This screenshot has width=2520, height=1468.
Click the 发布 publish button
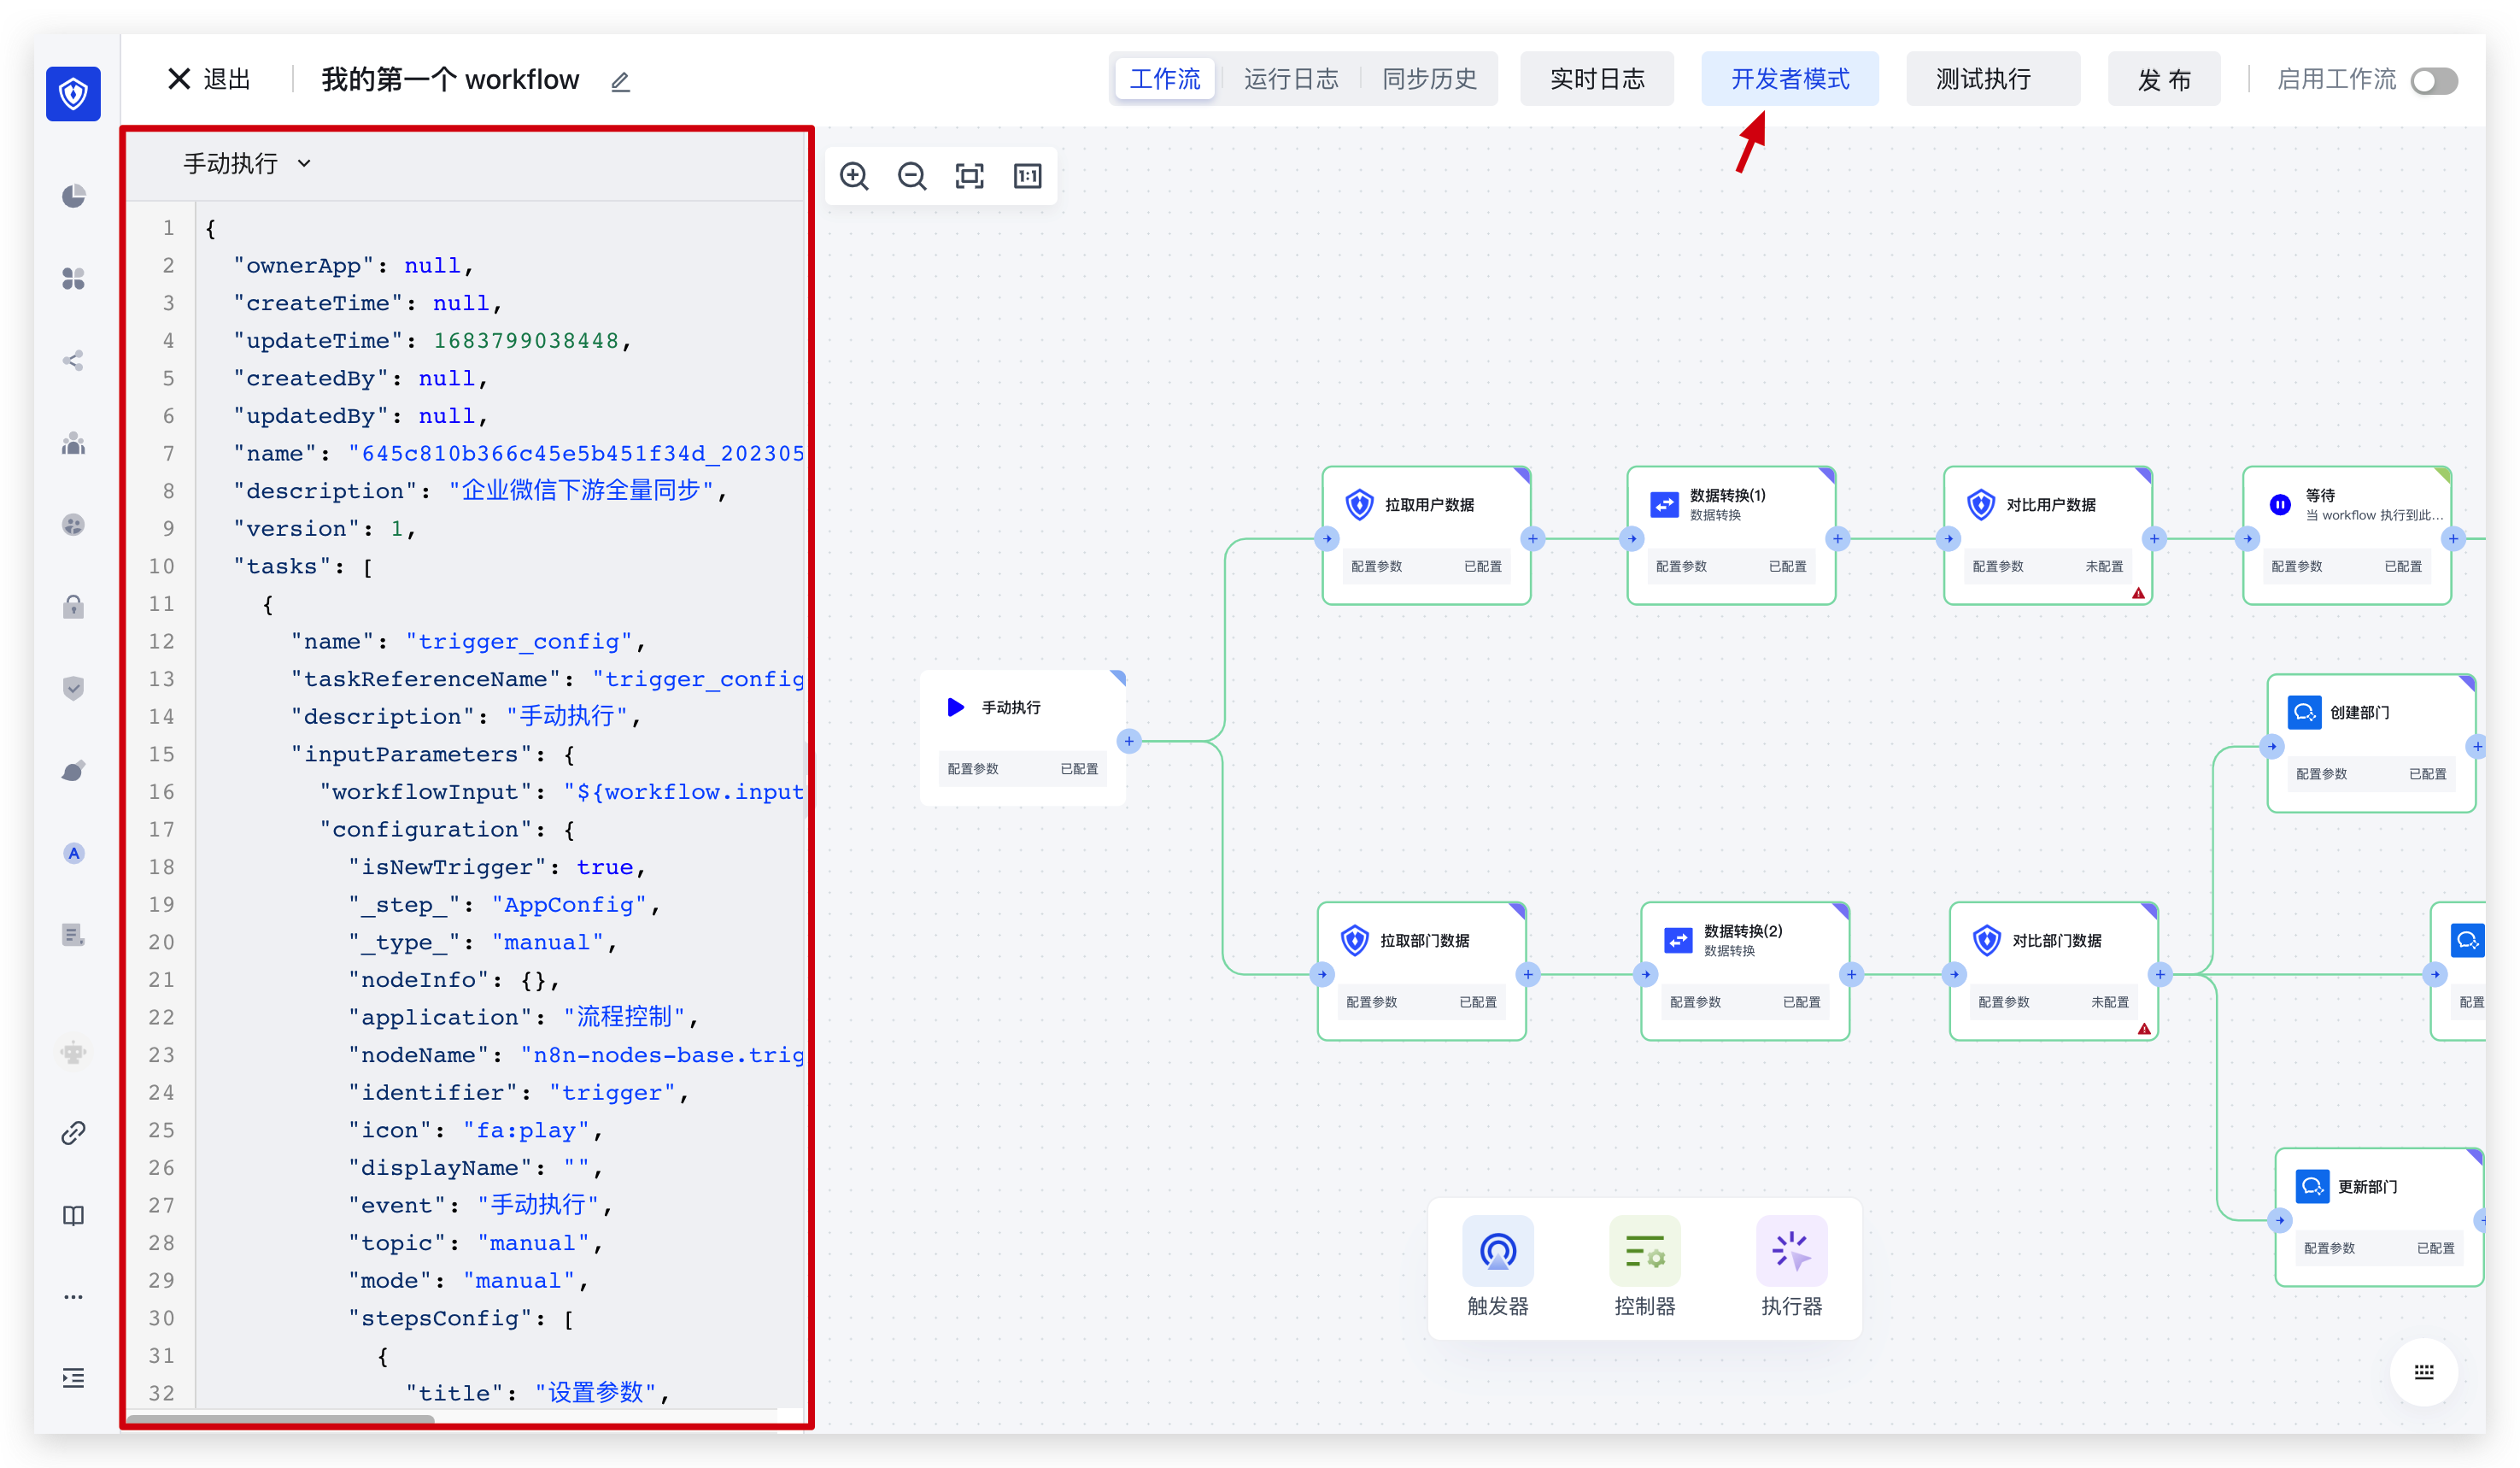pyautogui.click(x=2164, y=79)
